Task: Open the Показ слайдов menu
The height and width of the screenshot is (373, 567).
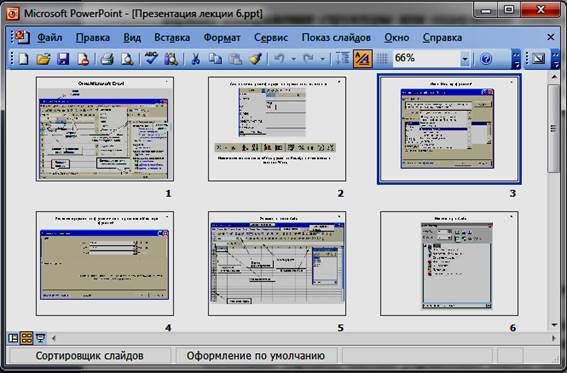Action: [336, 38]
